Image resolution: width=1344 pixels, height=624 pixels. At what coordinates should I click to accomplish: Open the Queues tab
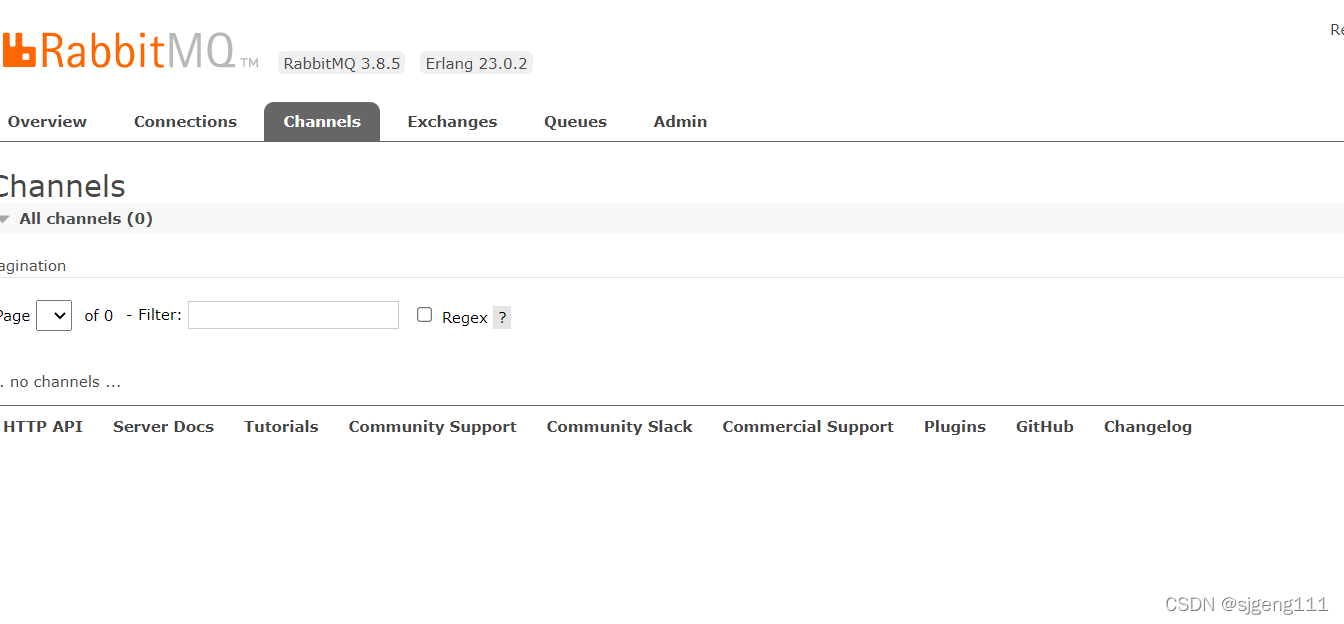(575, 122)
